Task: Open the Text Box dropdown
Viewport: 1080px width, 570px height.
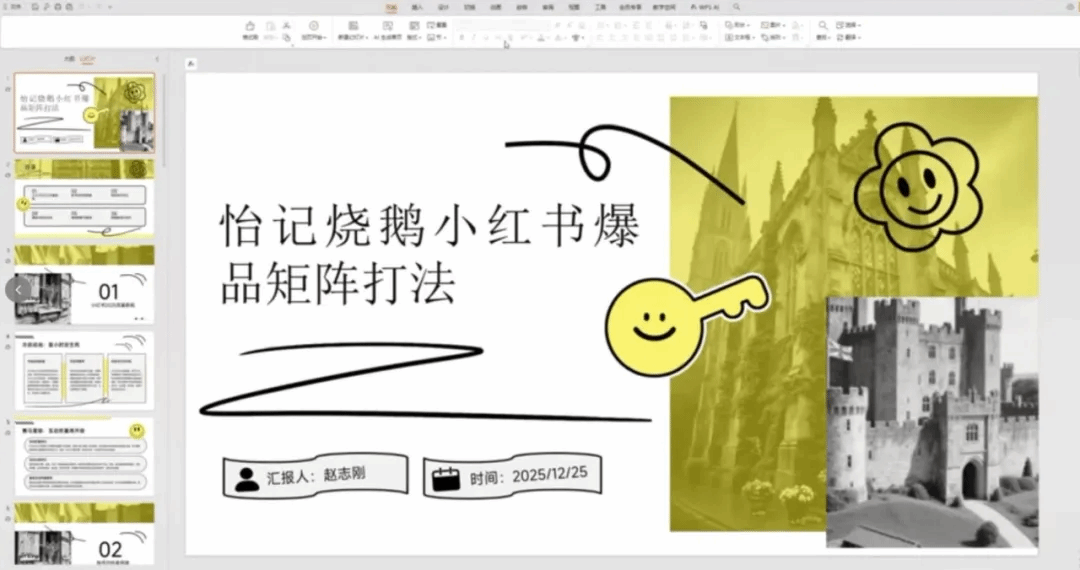Action: point(740,37)
